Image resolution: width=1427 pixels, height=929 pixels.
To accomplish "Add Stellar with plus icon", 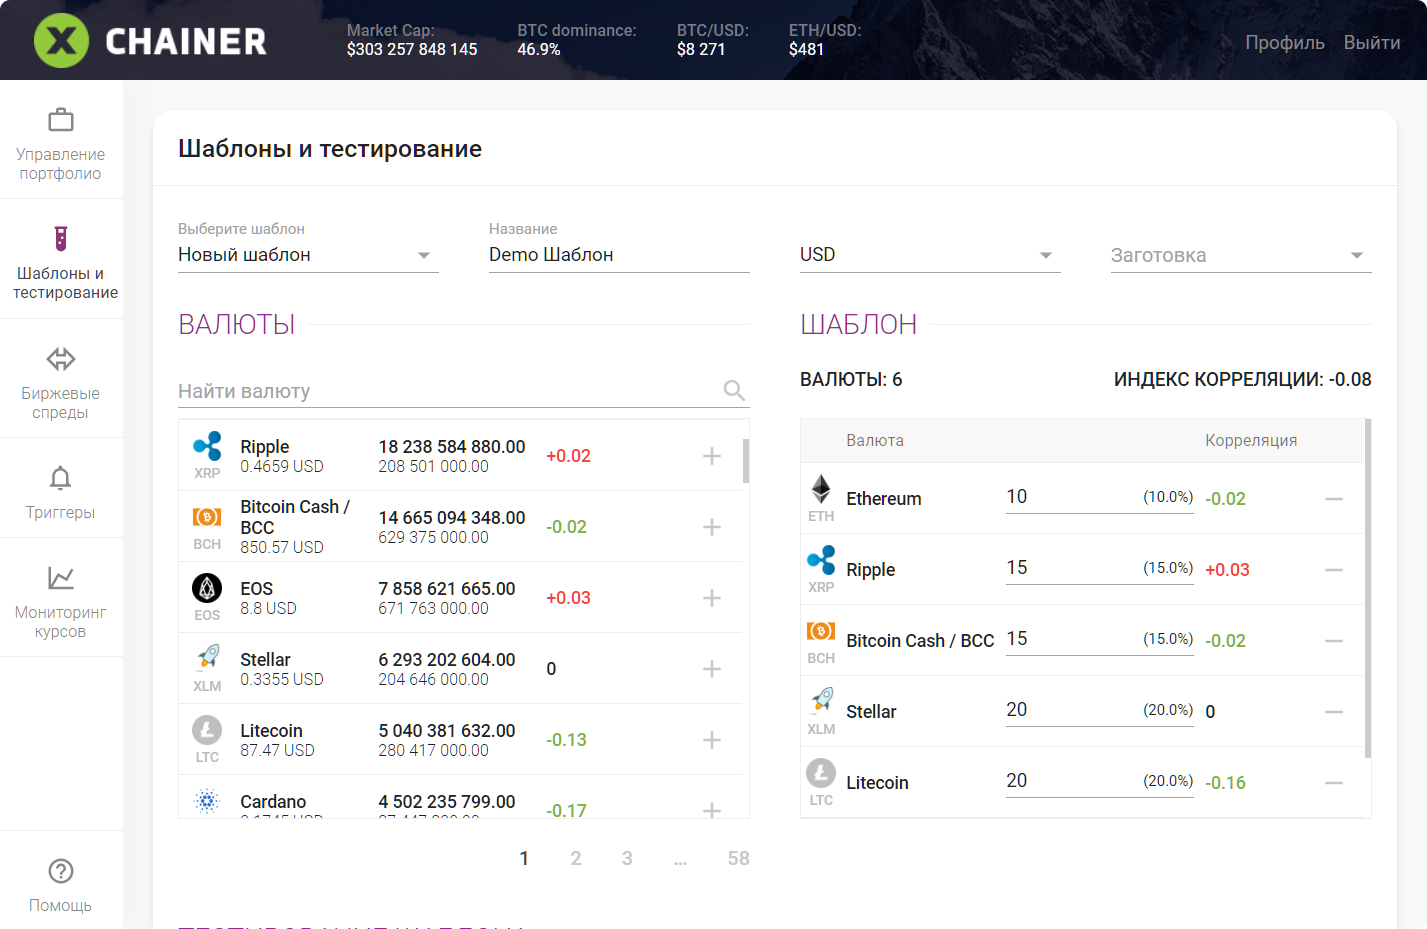I will (712, 669).
